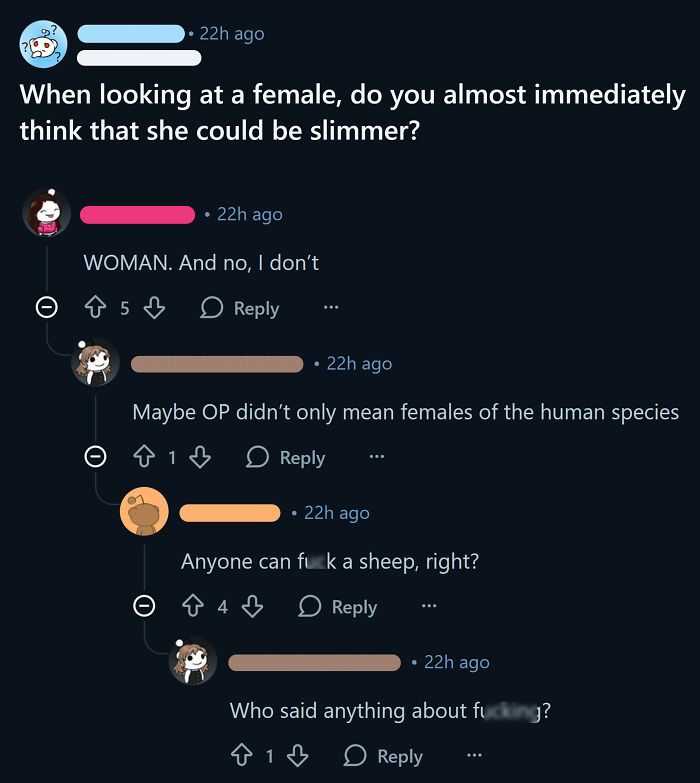Upvote the 'Who said anything' comment
Image resolution: width=700 pixels, height=783 pixels.
click(x=241, y=756)
